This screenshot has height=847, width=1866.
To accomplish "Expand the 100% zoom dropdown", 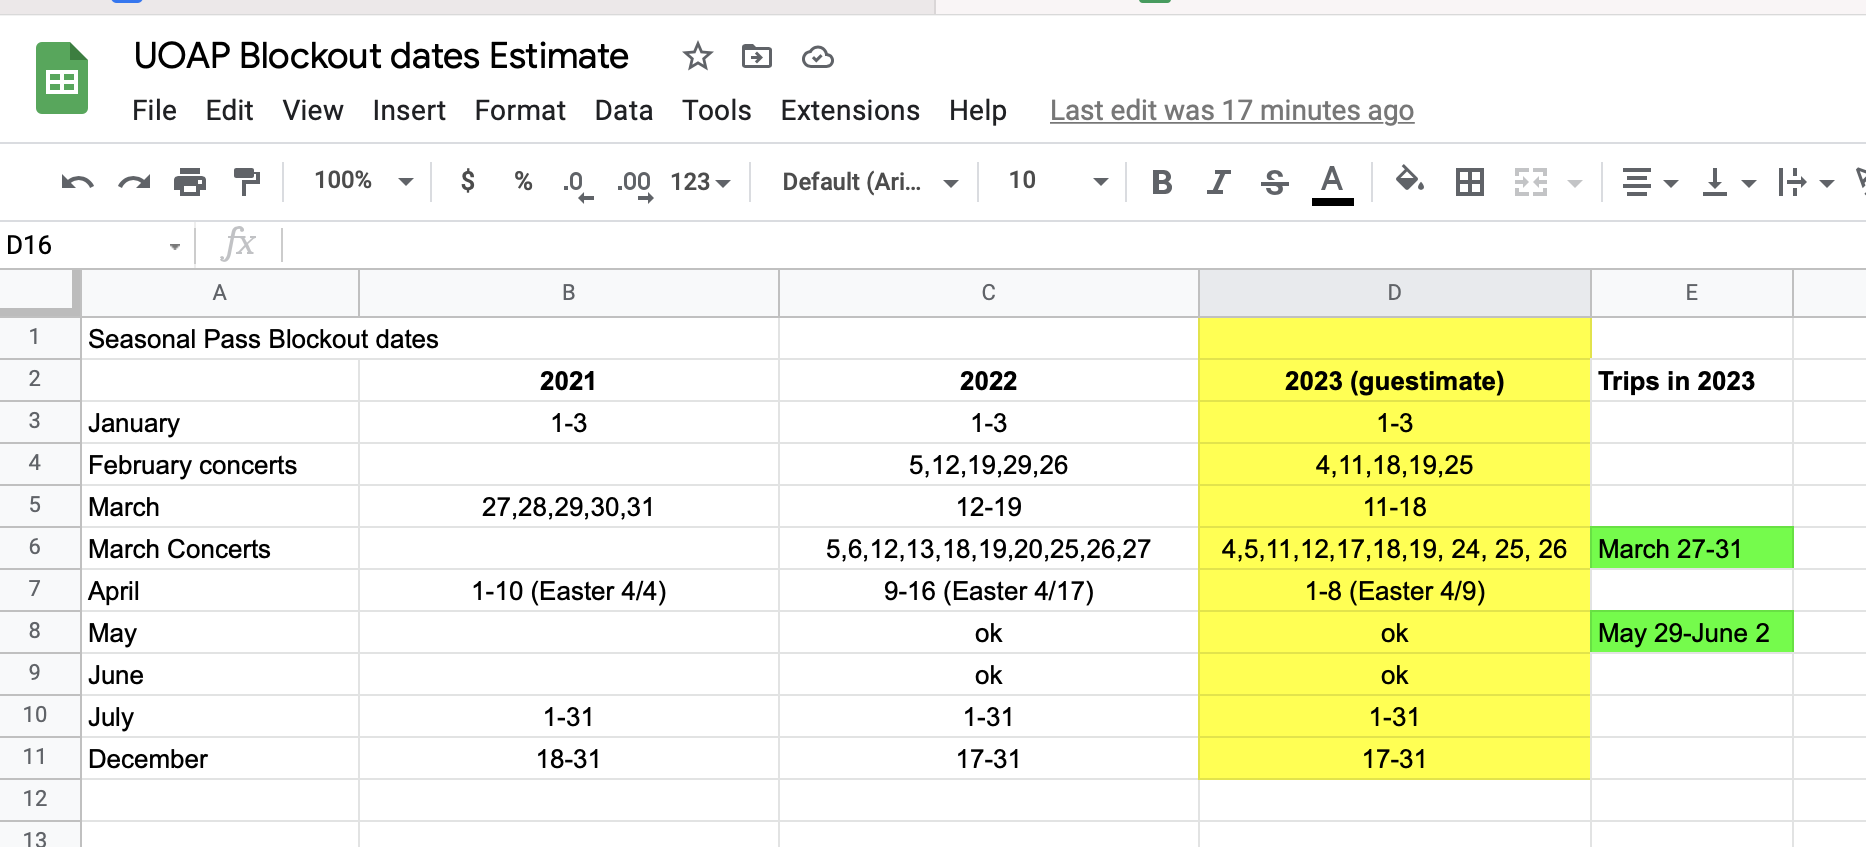I will click(x=363, y=181).
